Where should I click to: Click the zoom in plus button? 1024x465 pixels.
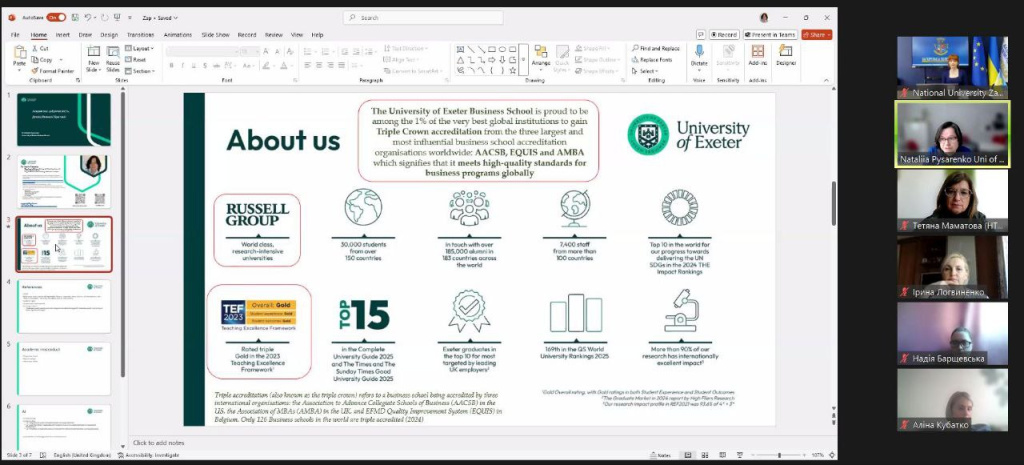tap(805, 455)
